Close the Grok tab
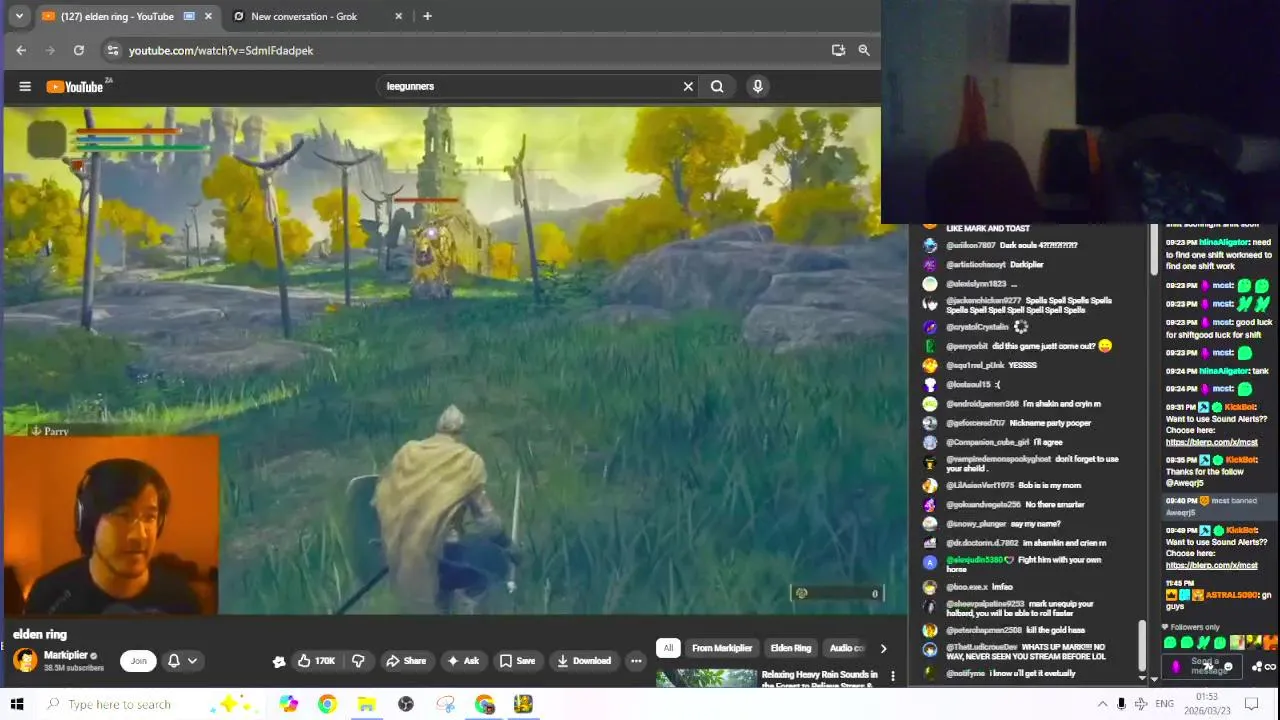The width and height of the screenshot is (1280, 720). [x=399, y=16]
